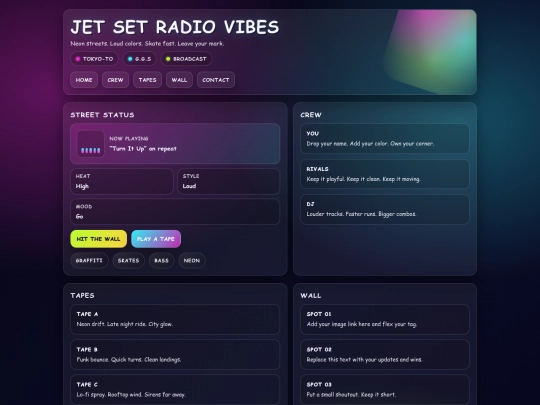Click the HIT THE WALL button
The image size is (540, 405).
point(98,239)
